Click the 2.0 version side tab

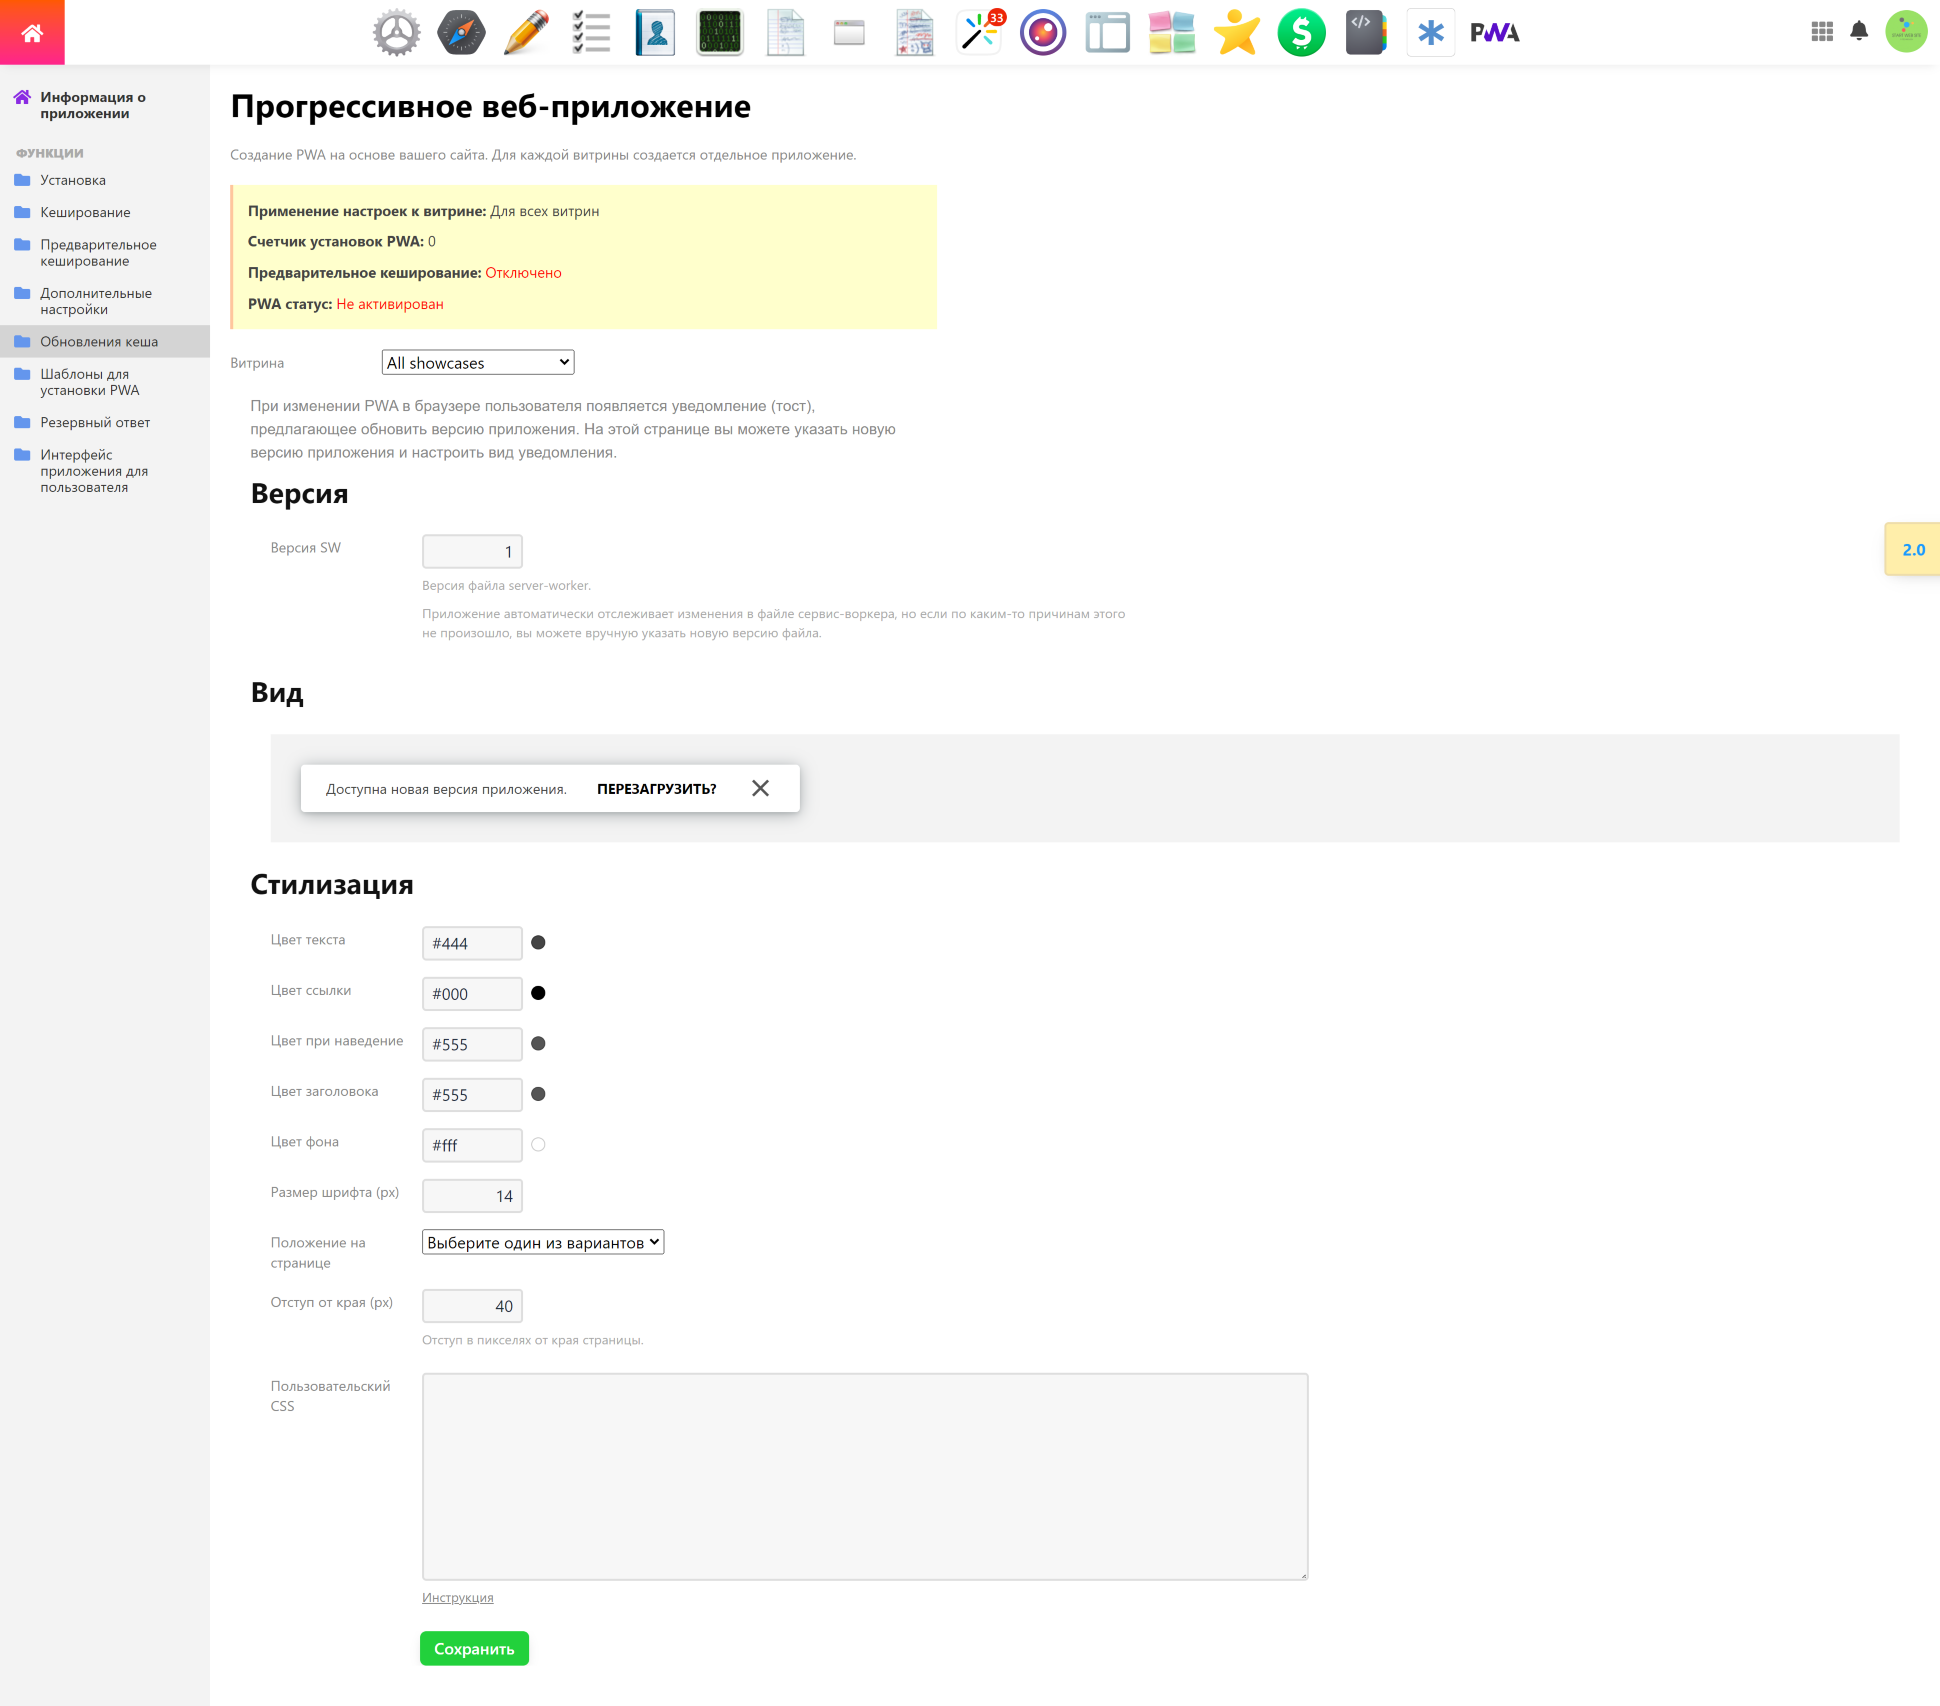click(1913, 549)
